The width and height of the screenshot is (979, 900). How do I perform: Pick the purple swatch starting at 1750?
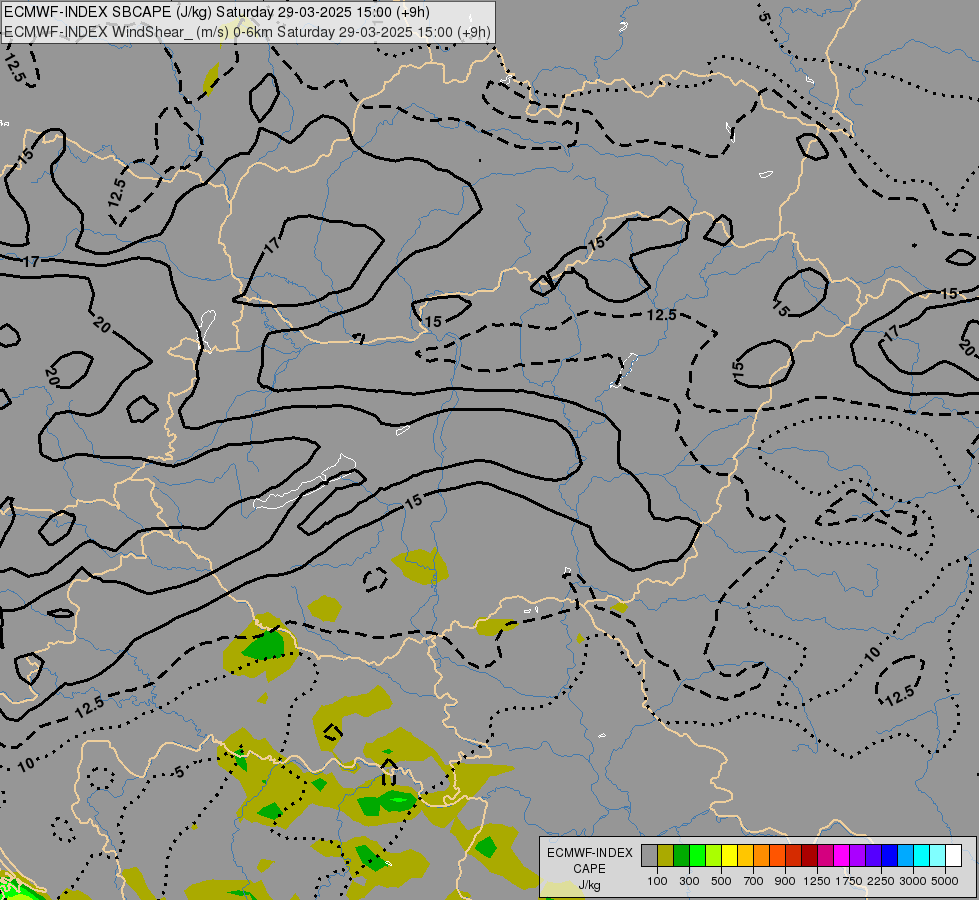(857, 855)
